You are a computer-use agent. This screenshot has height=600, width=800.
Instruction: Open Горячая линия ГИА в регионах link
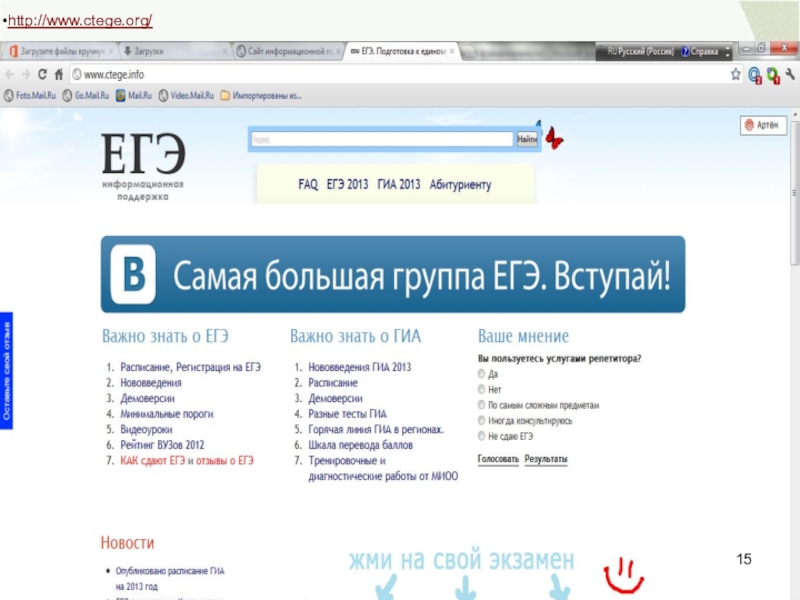point(376,430)
